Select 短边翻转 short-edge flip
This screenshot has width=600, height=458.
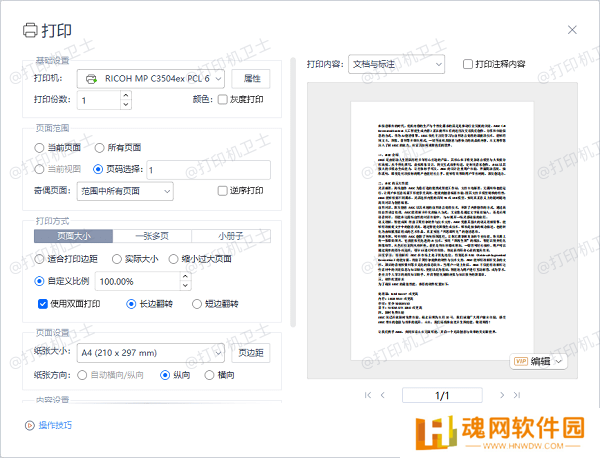tap(197, 304)
